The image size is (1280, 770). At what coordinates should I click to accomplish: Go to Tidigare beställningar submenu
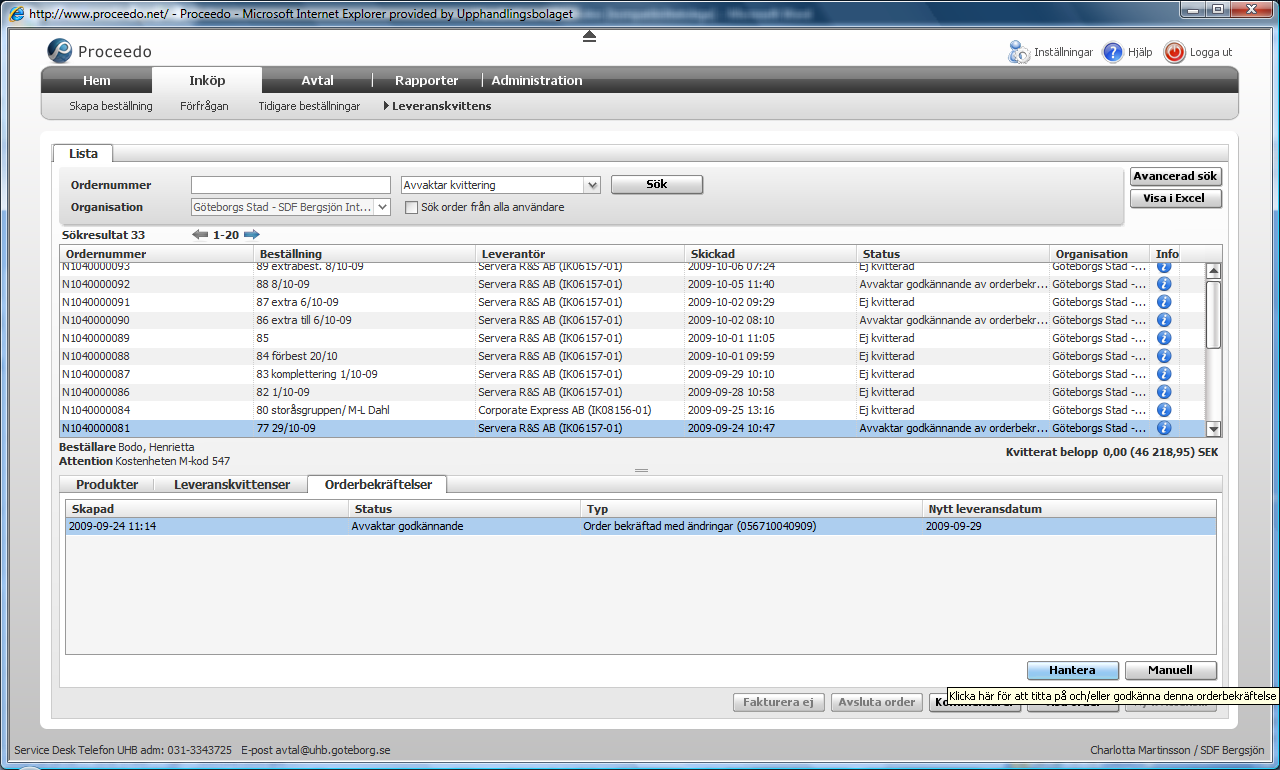tap(309, 106)
